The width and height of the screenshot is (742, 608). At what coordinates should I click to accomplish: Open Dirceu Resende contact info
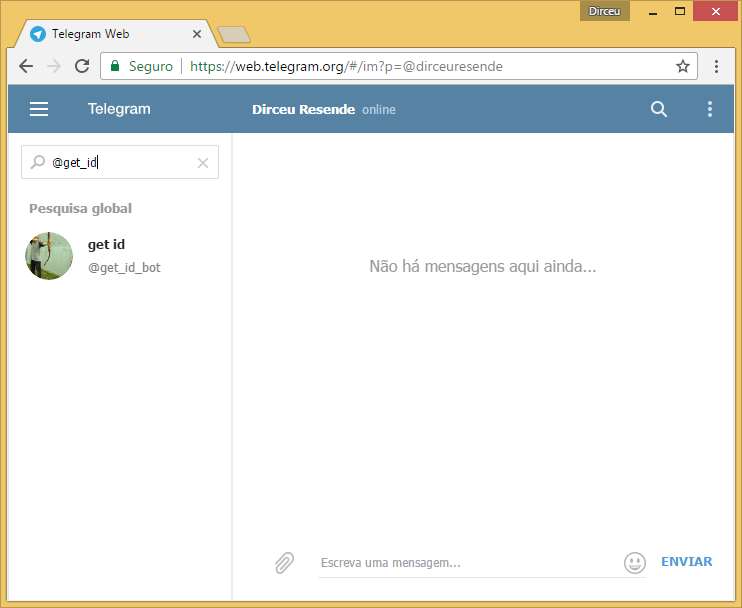click(x=303, y=109)
